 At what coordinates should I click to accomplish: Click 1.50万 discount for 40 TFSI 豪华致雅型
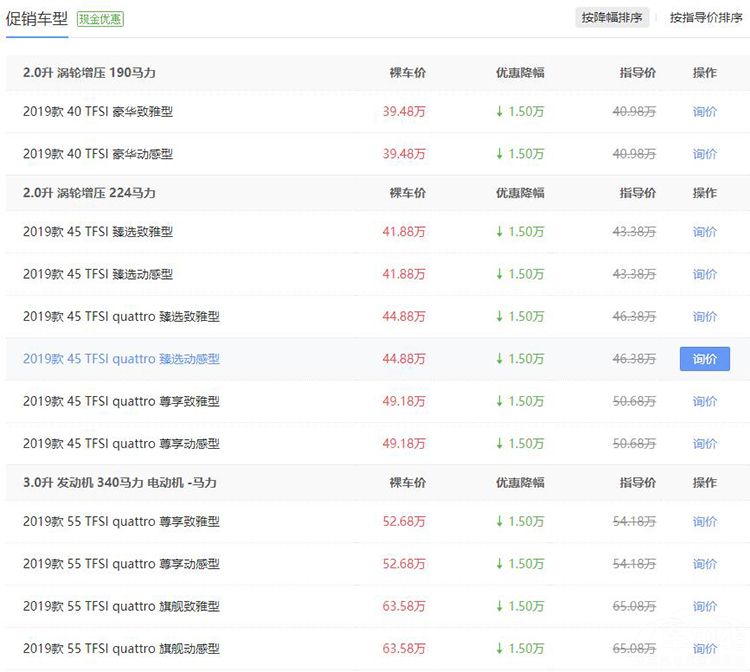(520, 111)
